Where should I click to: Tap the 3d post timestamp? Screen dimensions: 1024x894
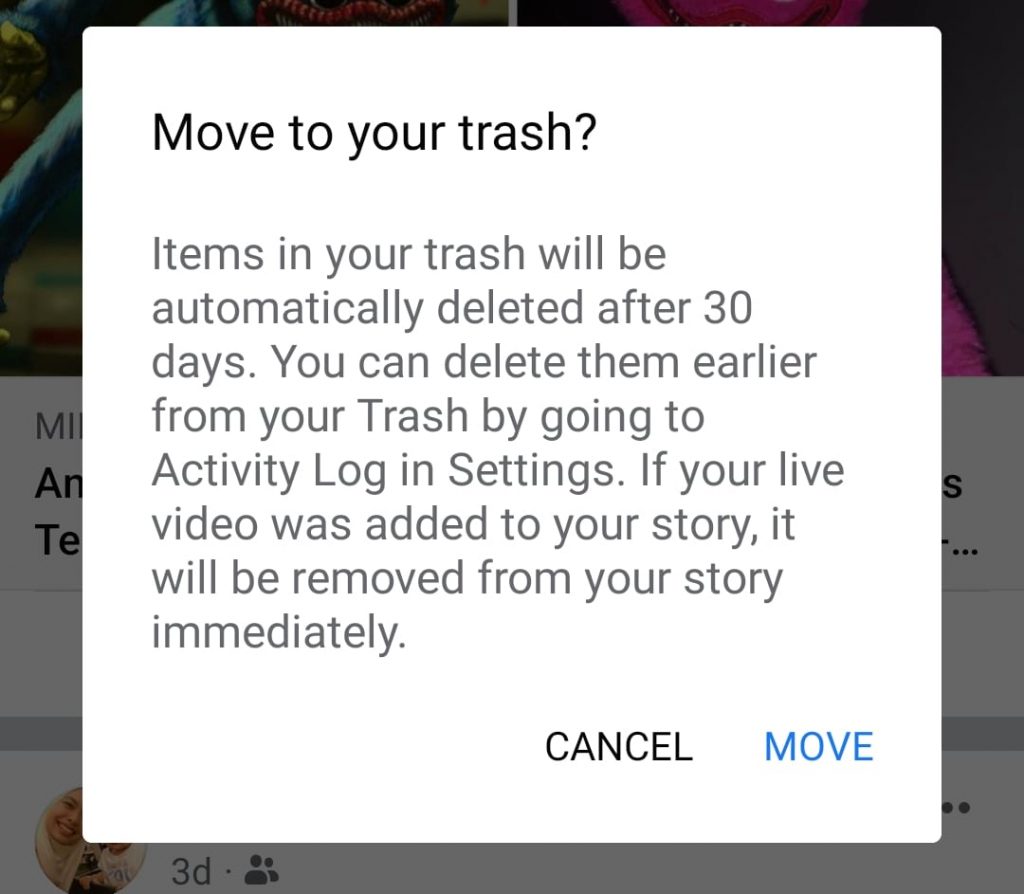tap(191, 870)
